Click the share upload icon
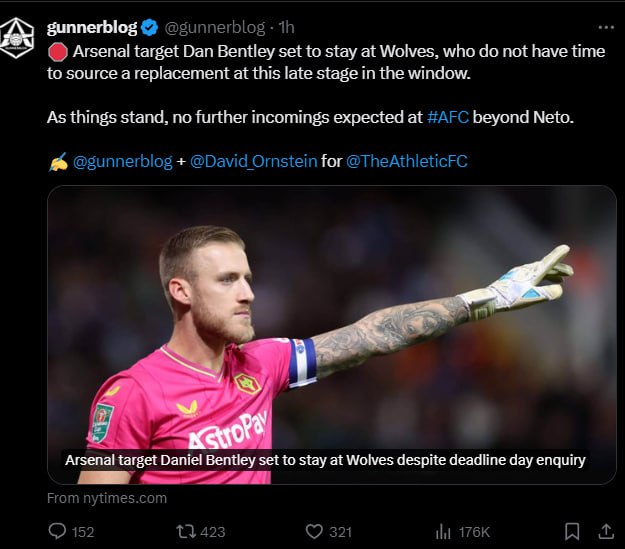 click(605, 531)
